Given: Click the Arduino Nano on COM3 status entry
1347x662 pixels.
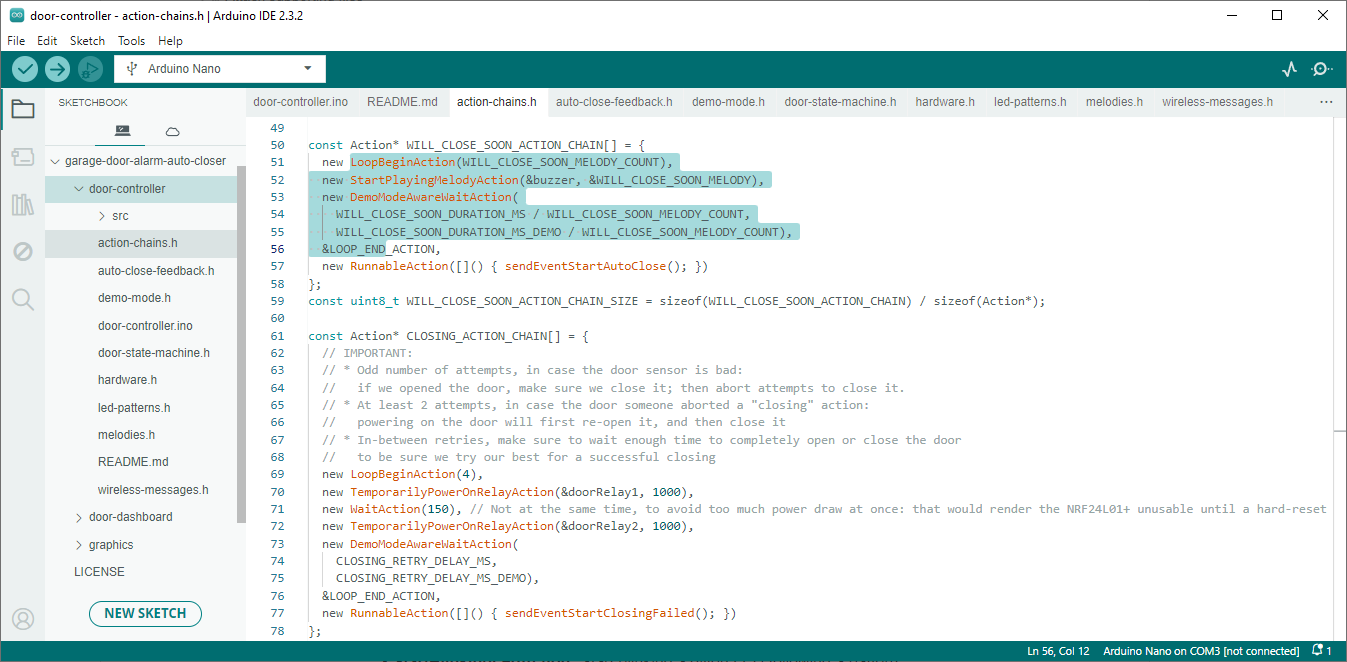Looking at the screenshot, I should 1201,651.
